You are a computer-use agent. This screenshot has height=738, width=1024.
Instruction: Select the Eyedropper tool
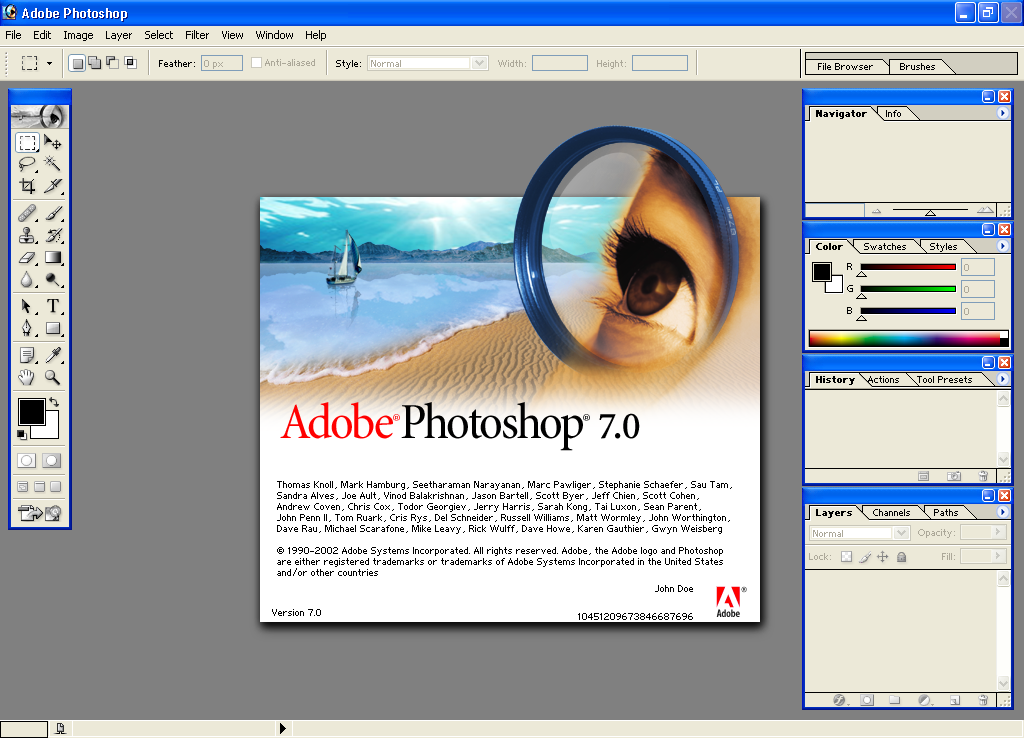[x=53, y=355]
